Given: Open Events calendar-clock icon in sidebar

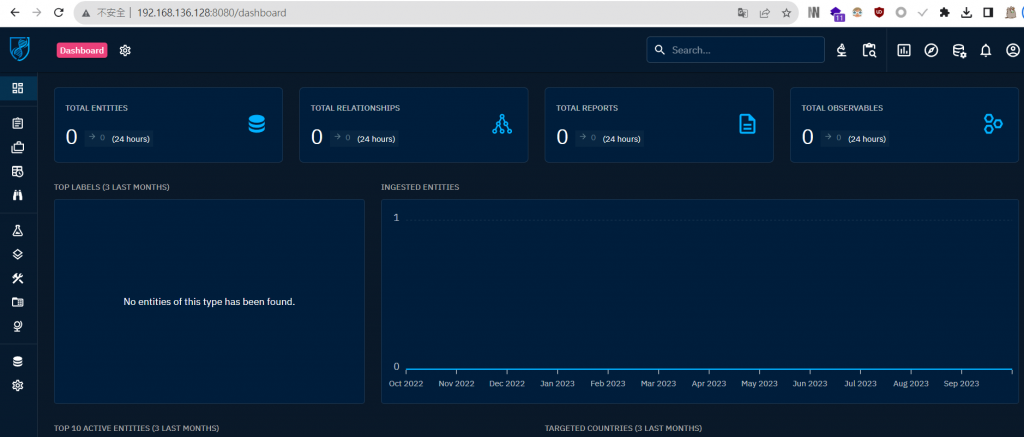Looking at the screenshot, I should [x=18, y=171].
